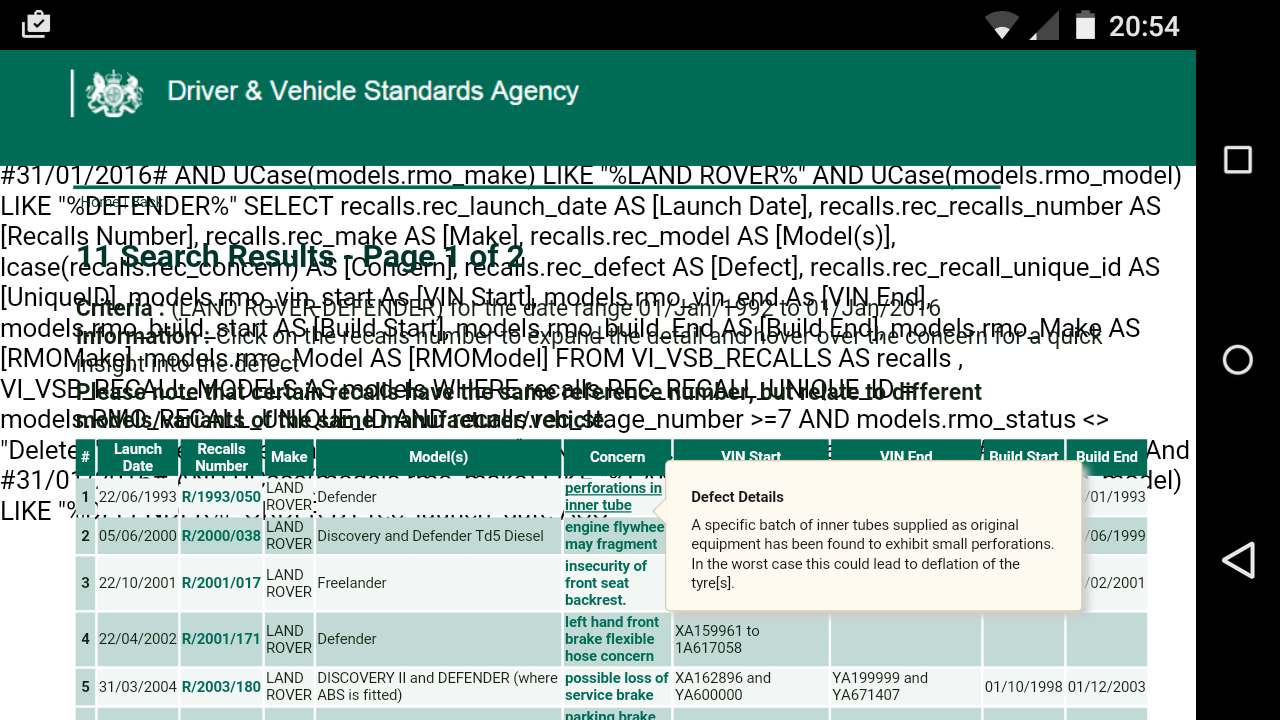
Task: Click the clock showing 20:54
Action: coord(1144,26)
